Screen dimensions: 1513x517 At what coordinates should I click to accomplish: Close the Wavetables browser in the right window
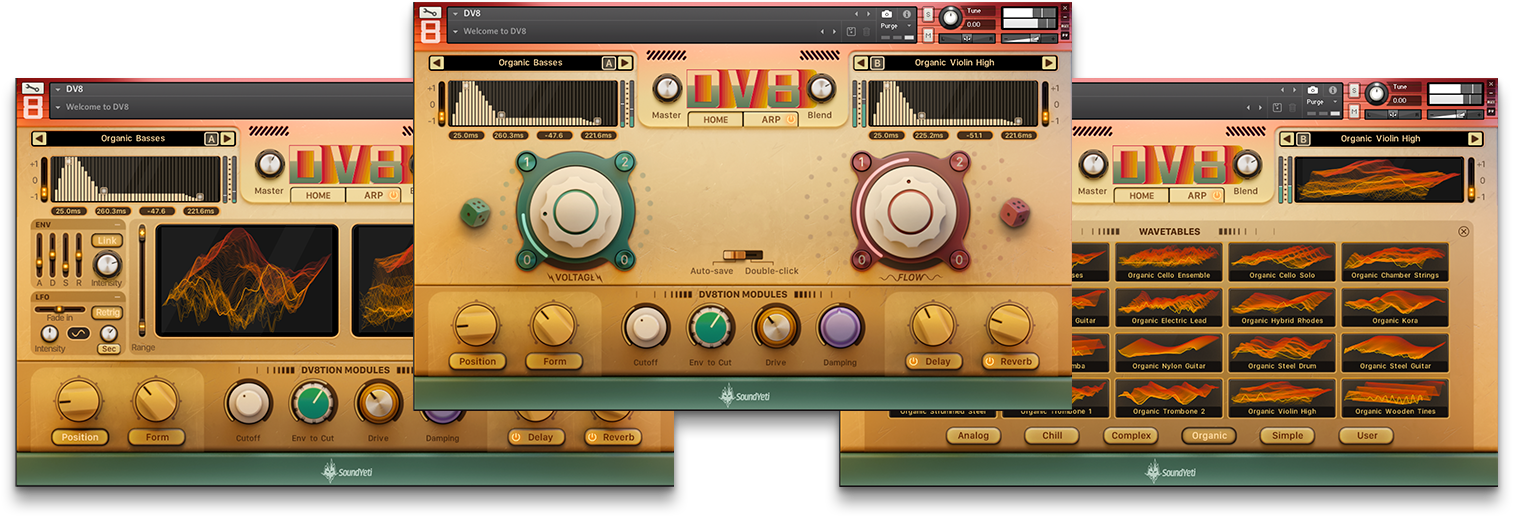click(x=1464, y=231)
